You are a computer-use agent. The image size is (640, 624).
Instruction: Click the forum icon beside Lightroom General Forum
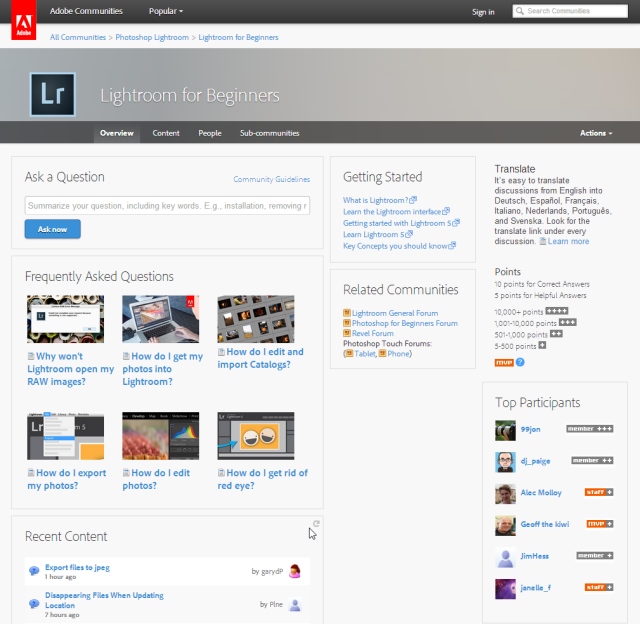point(347,313)
